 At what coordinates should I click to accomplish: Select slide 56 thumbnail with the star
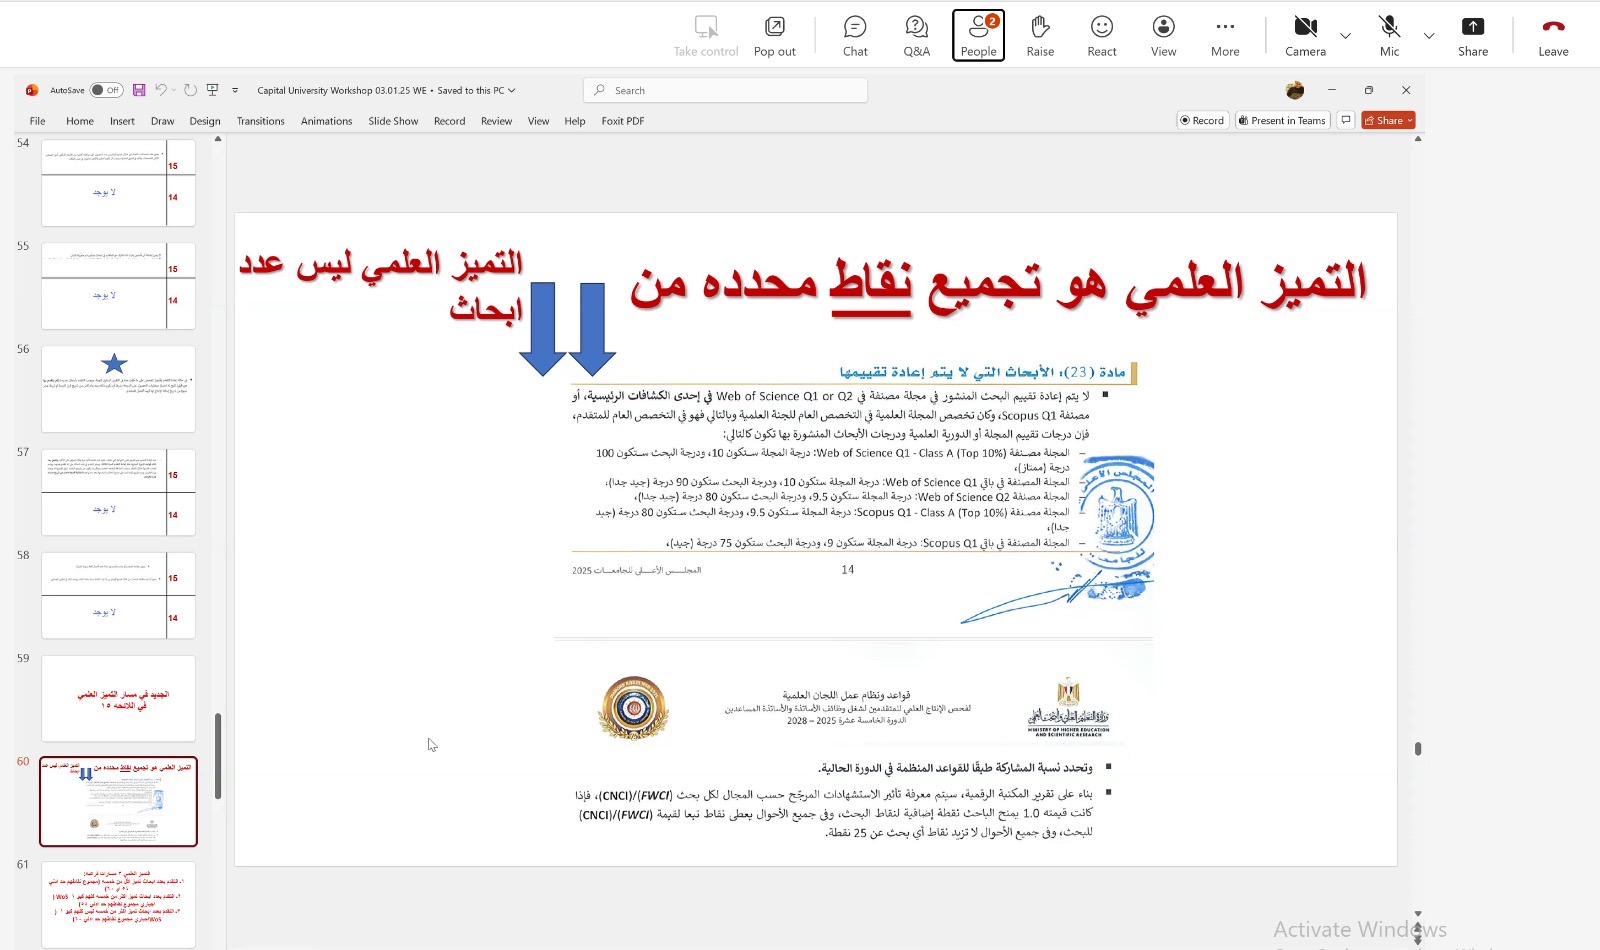118,389
